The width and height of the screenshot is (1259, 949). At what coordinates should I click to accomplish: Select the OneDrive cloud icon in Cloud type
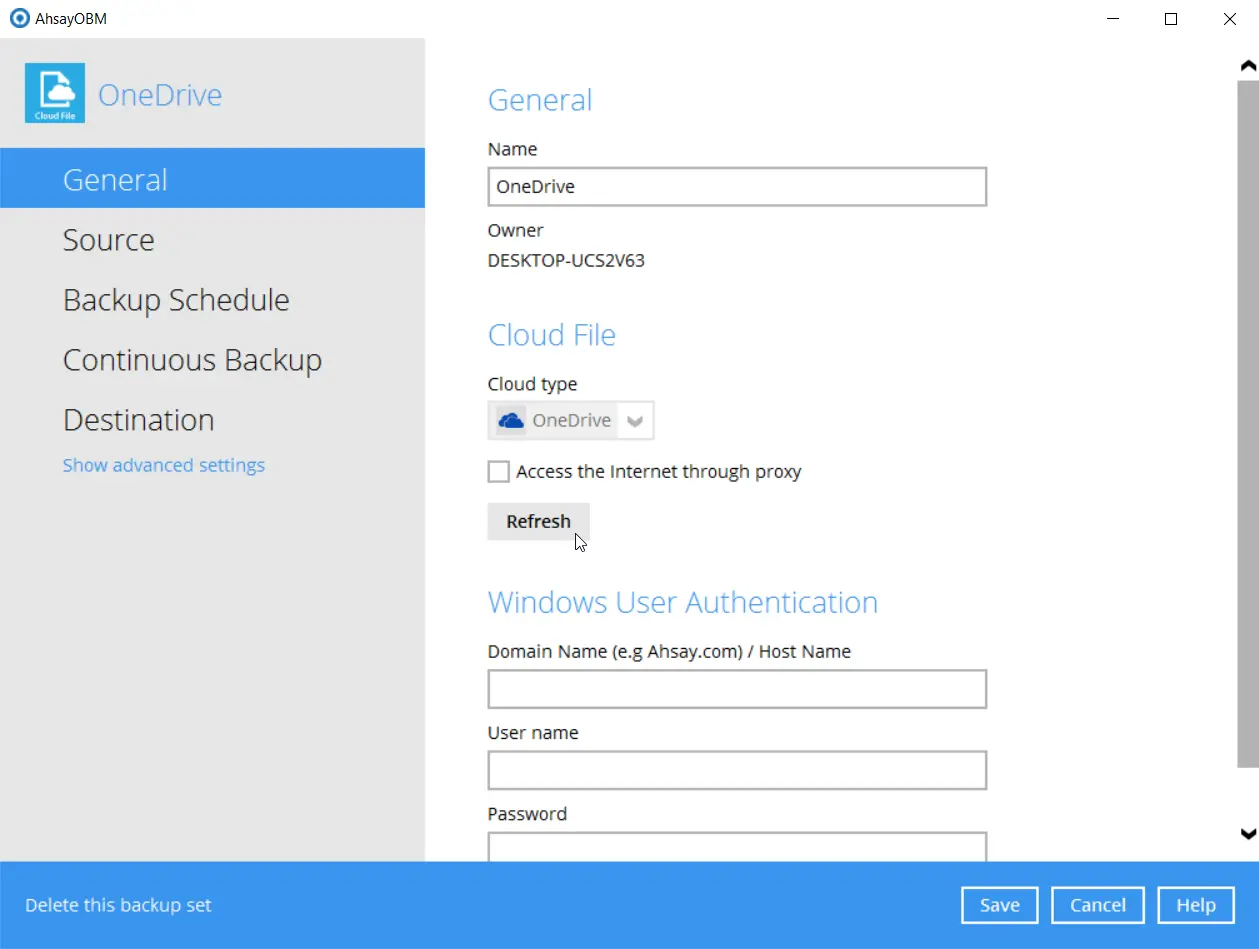tap(510, 420)
